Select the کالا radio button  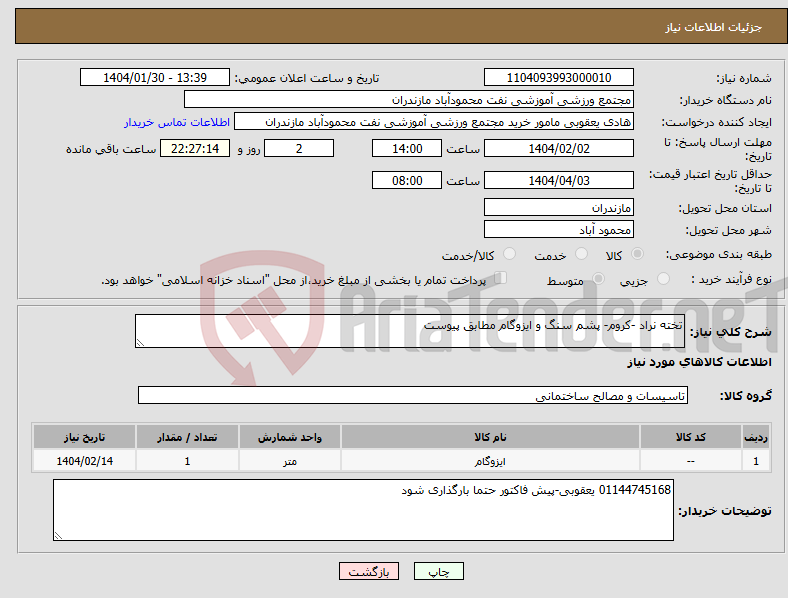637,254
